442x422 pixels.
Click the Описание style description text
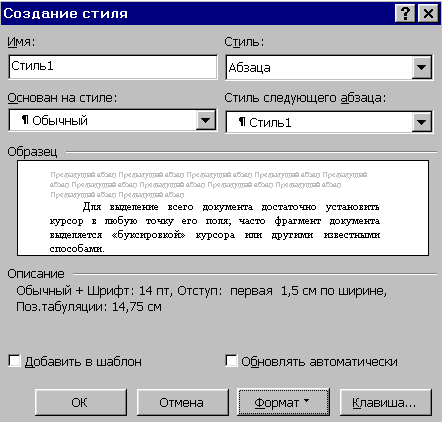(201, 299)
